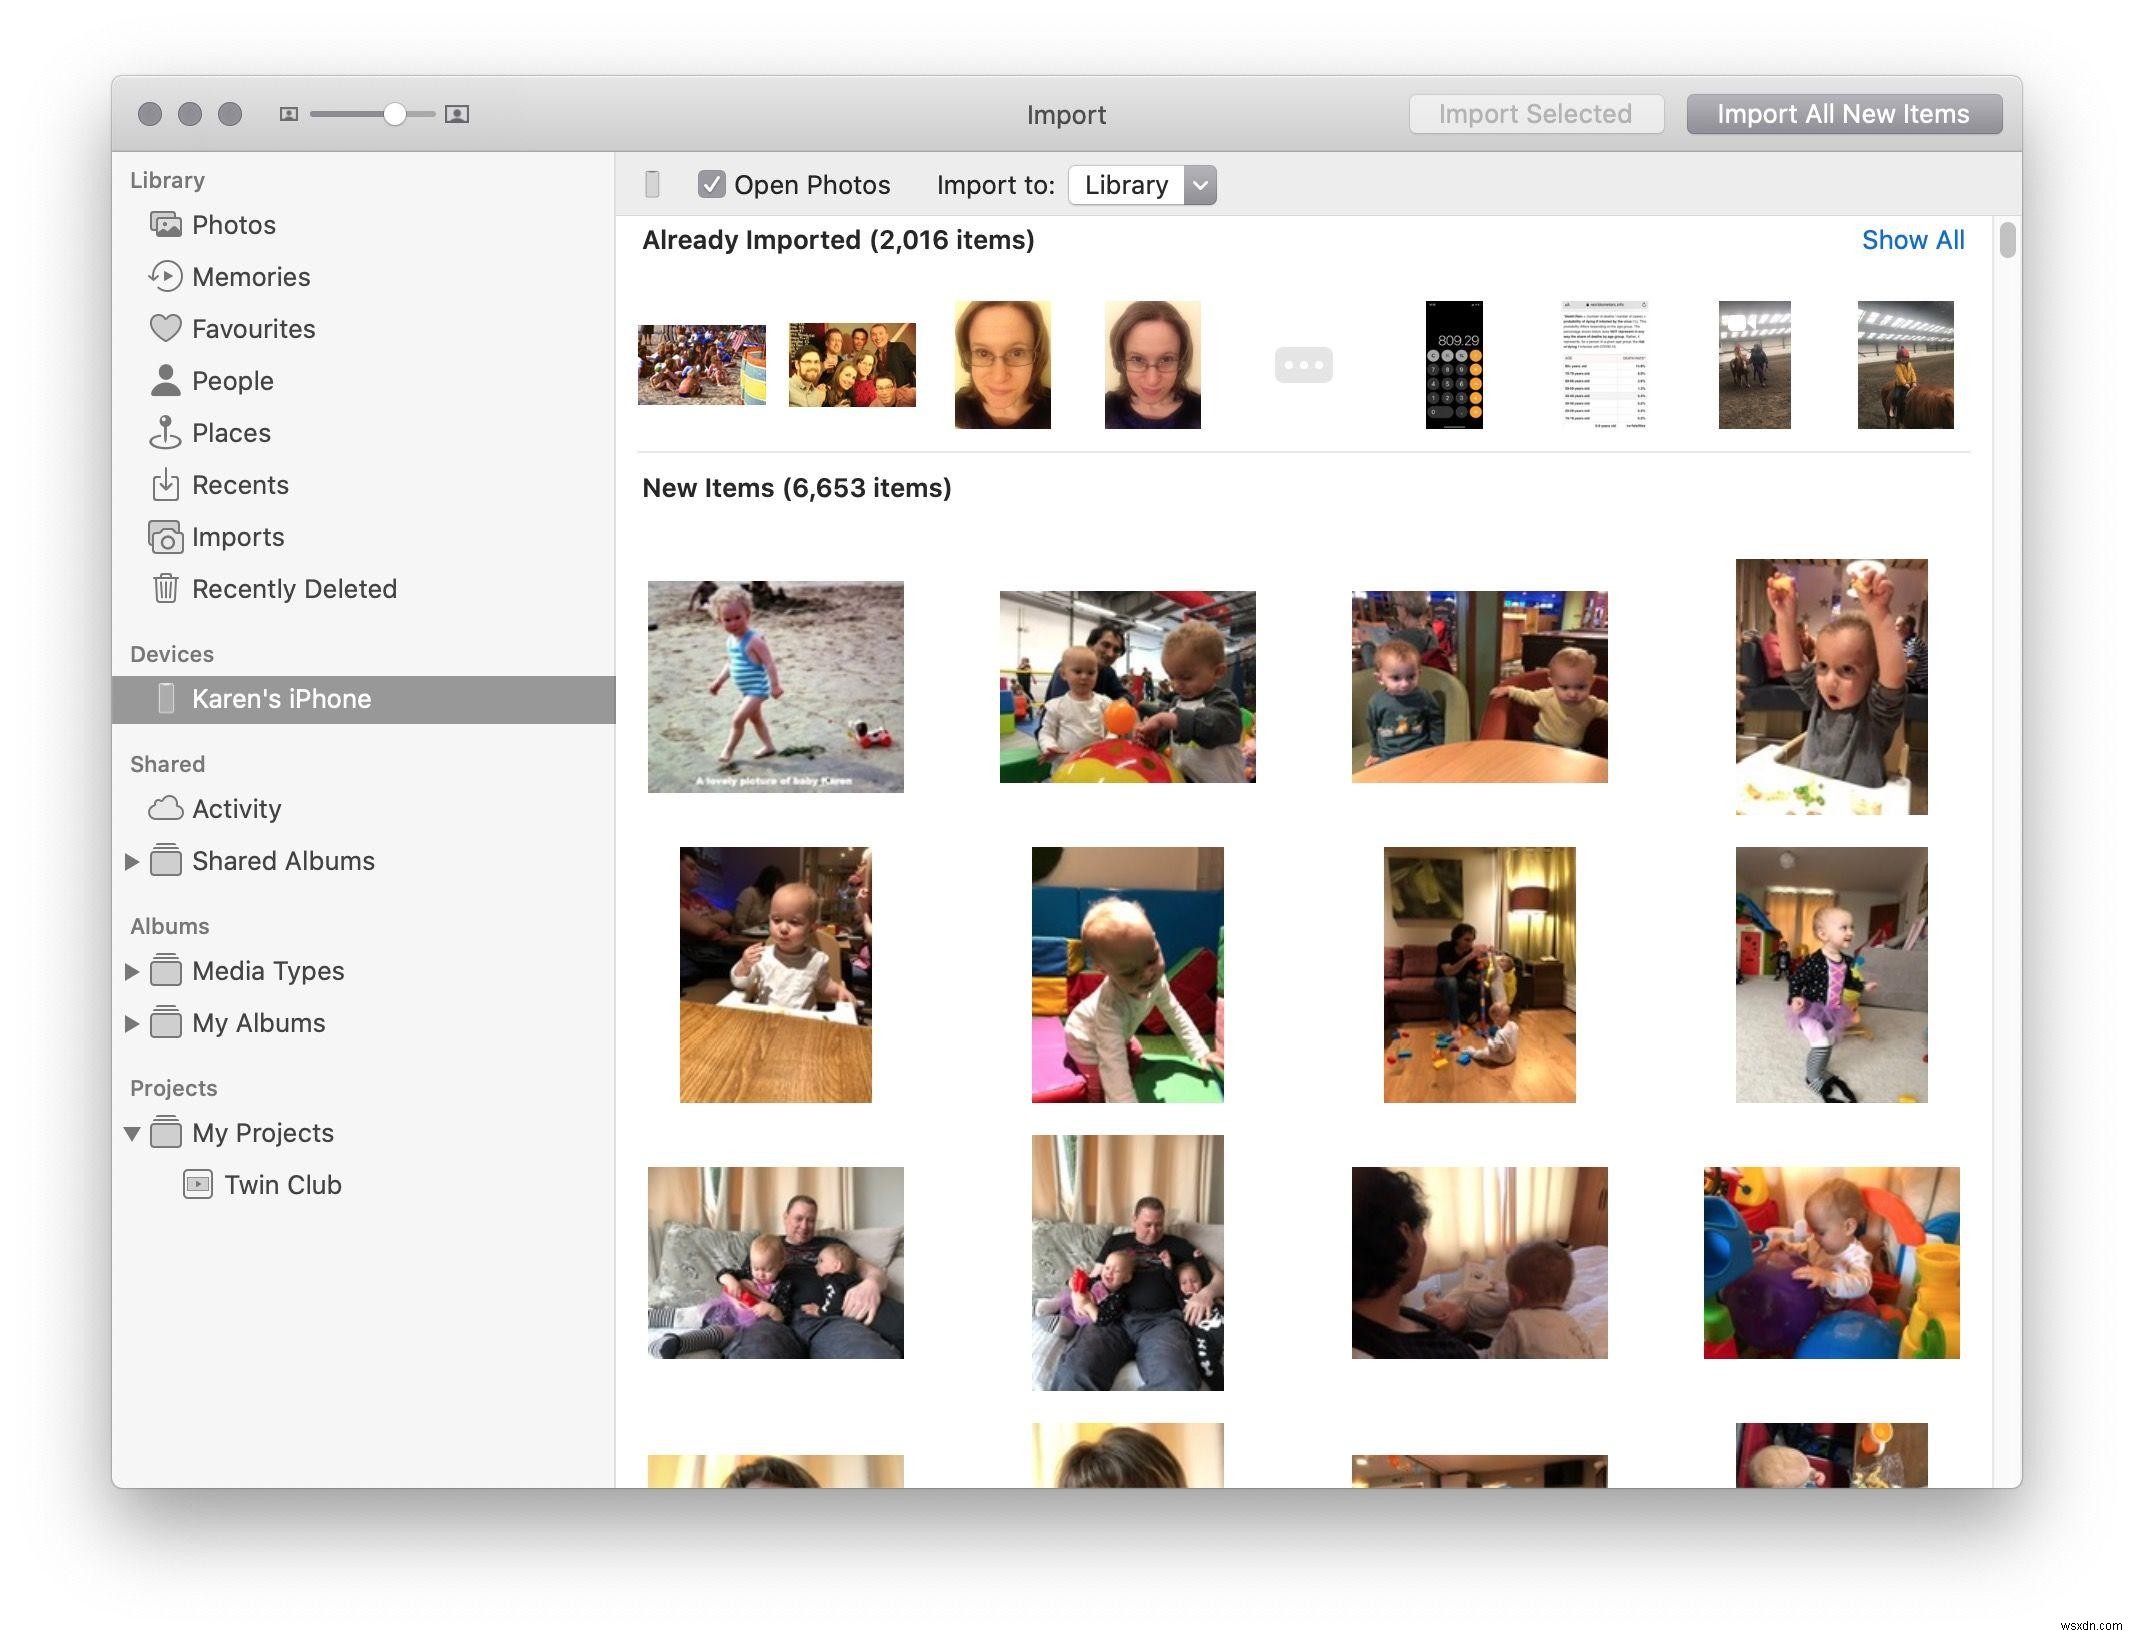
Task: Expand the My Projects section
Action: pos(136,1131)
